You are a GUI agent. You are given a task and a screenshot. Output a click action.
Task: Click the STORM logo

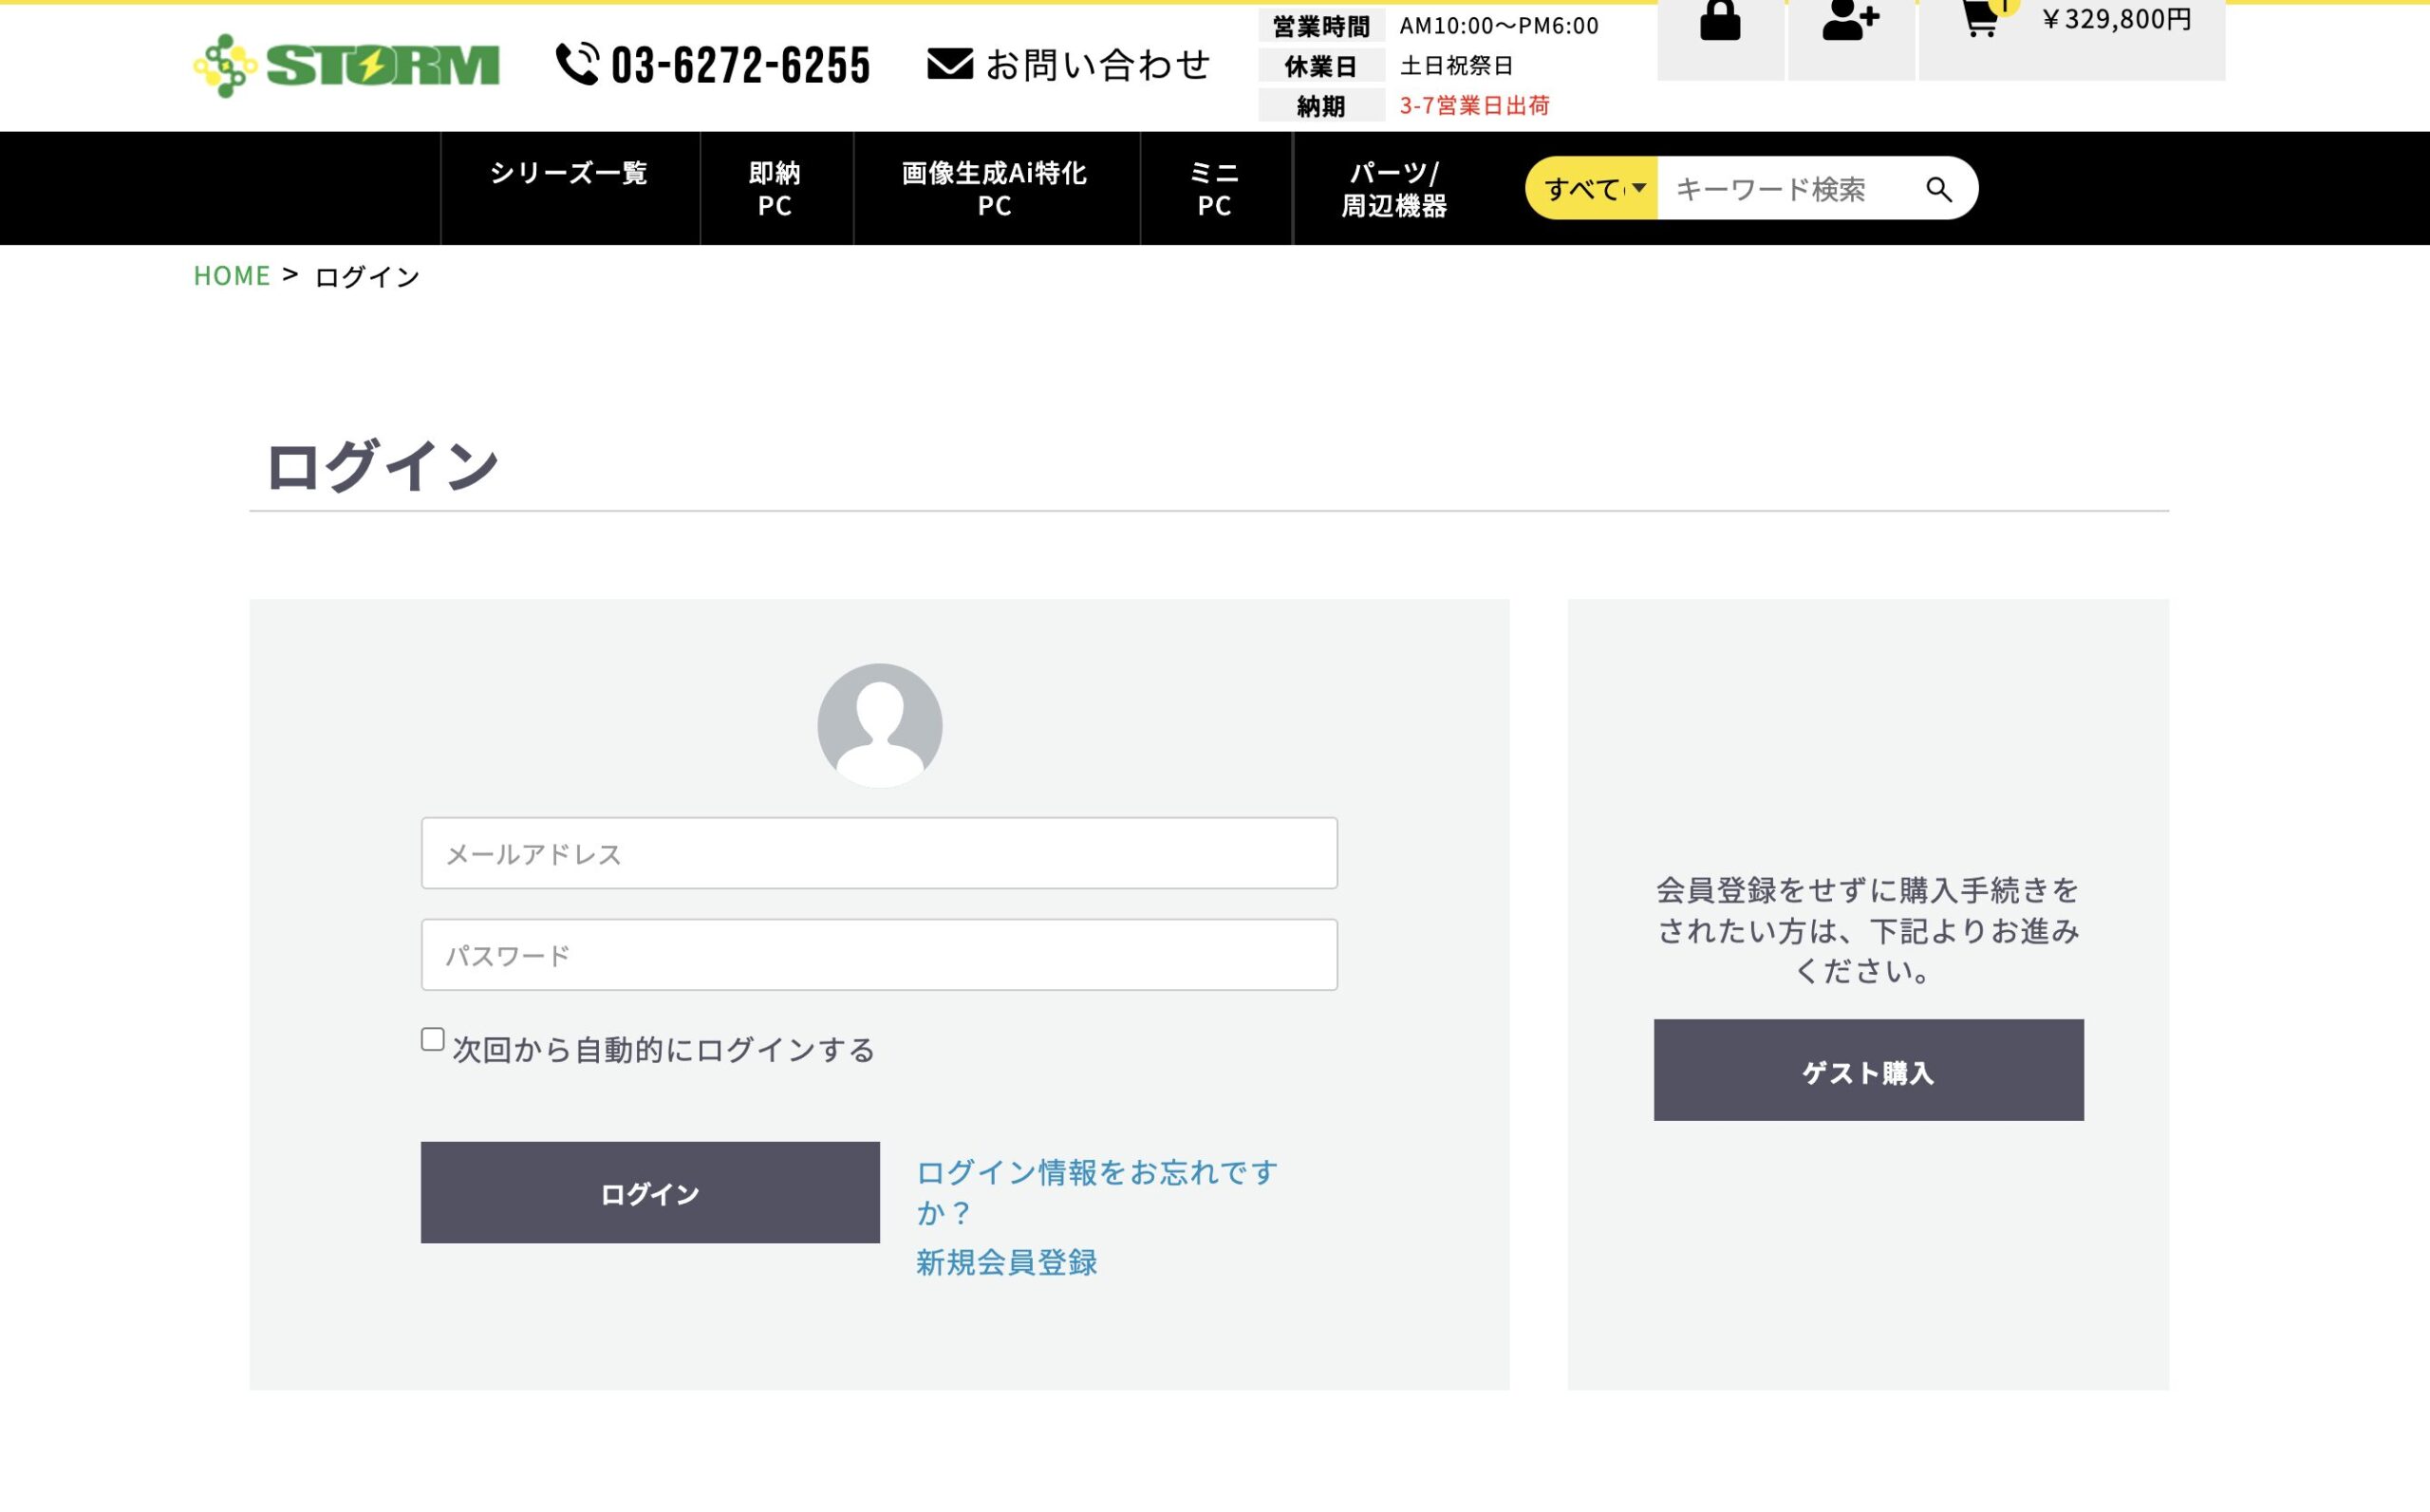click(x=346, y=66)
